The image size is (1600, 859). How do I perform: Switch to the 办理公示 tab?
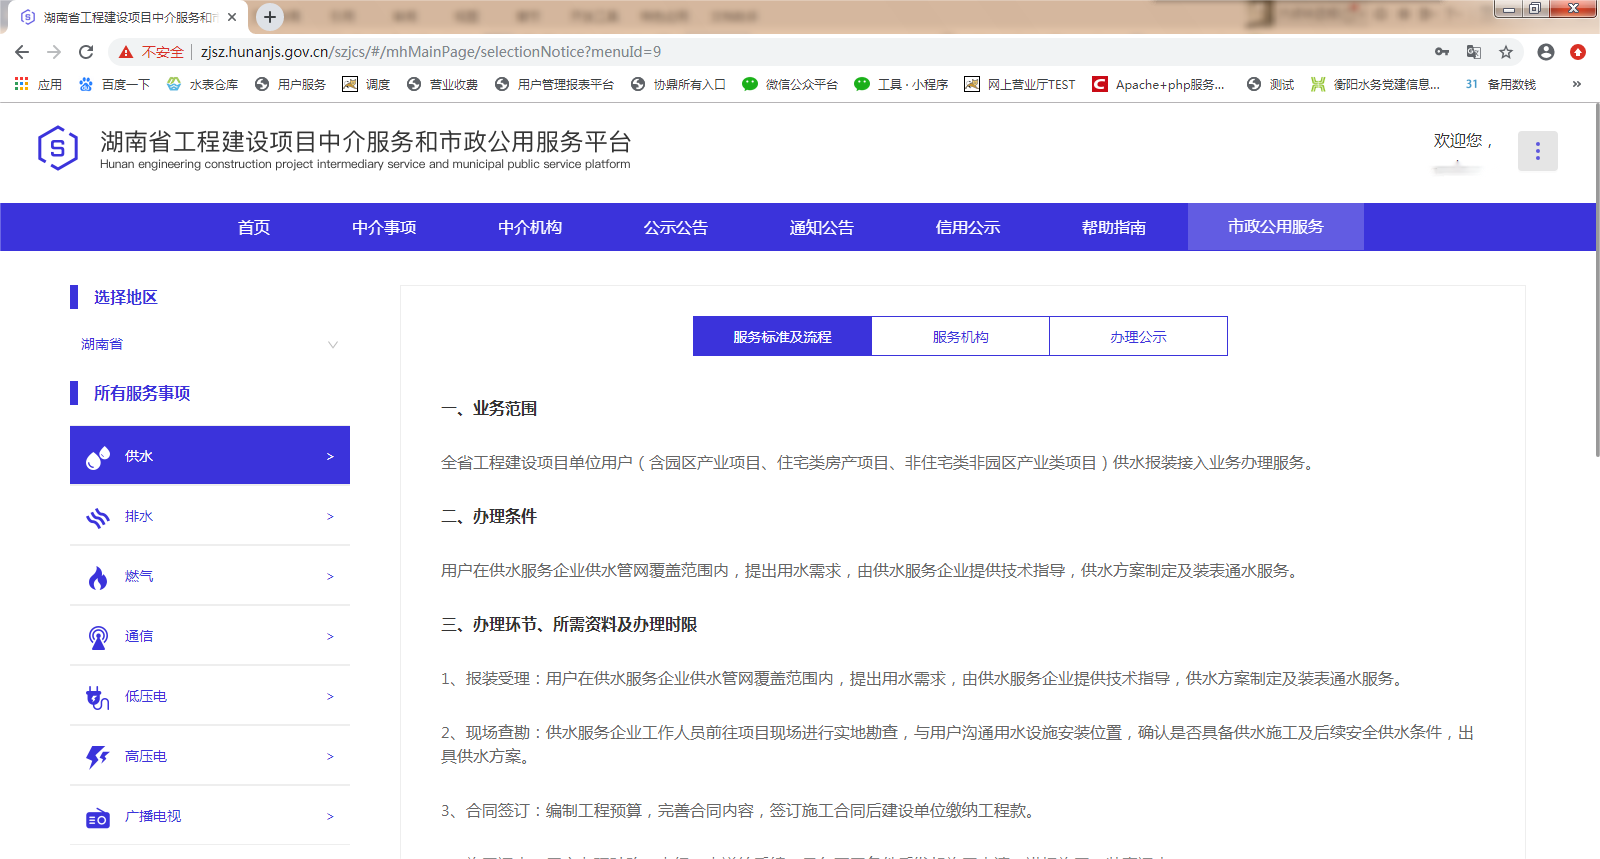pos(1138,337)
